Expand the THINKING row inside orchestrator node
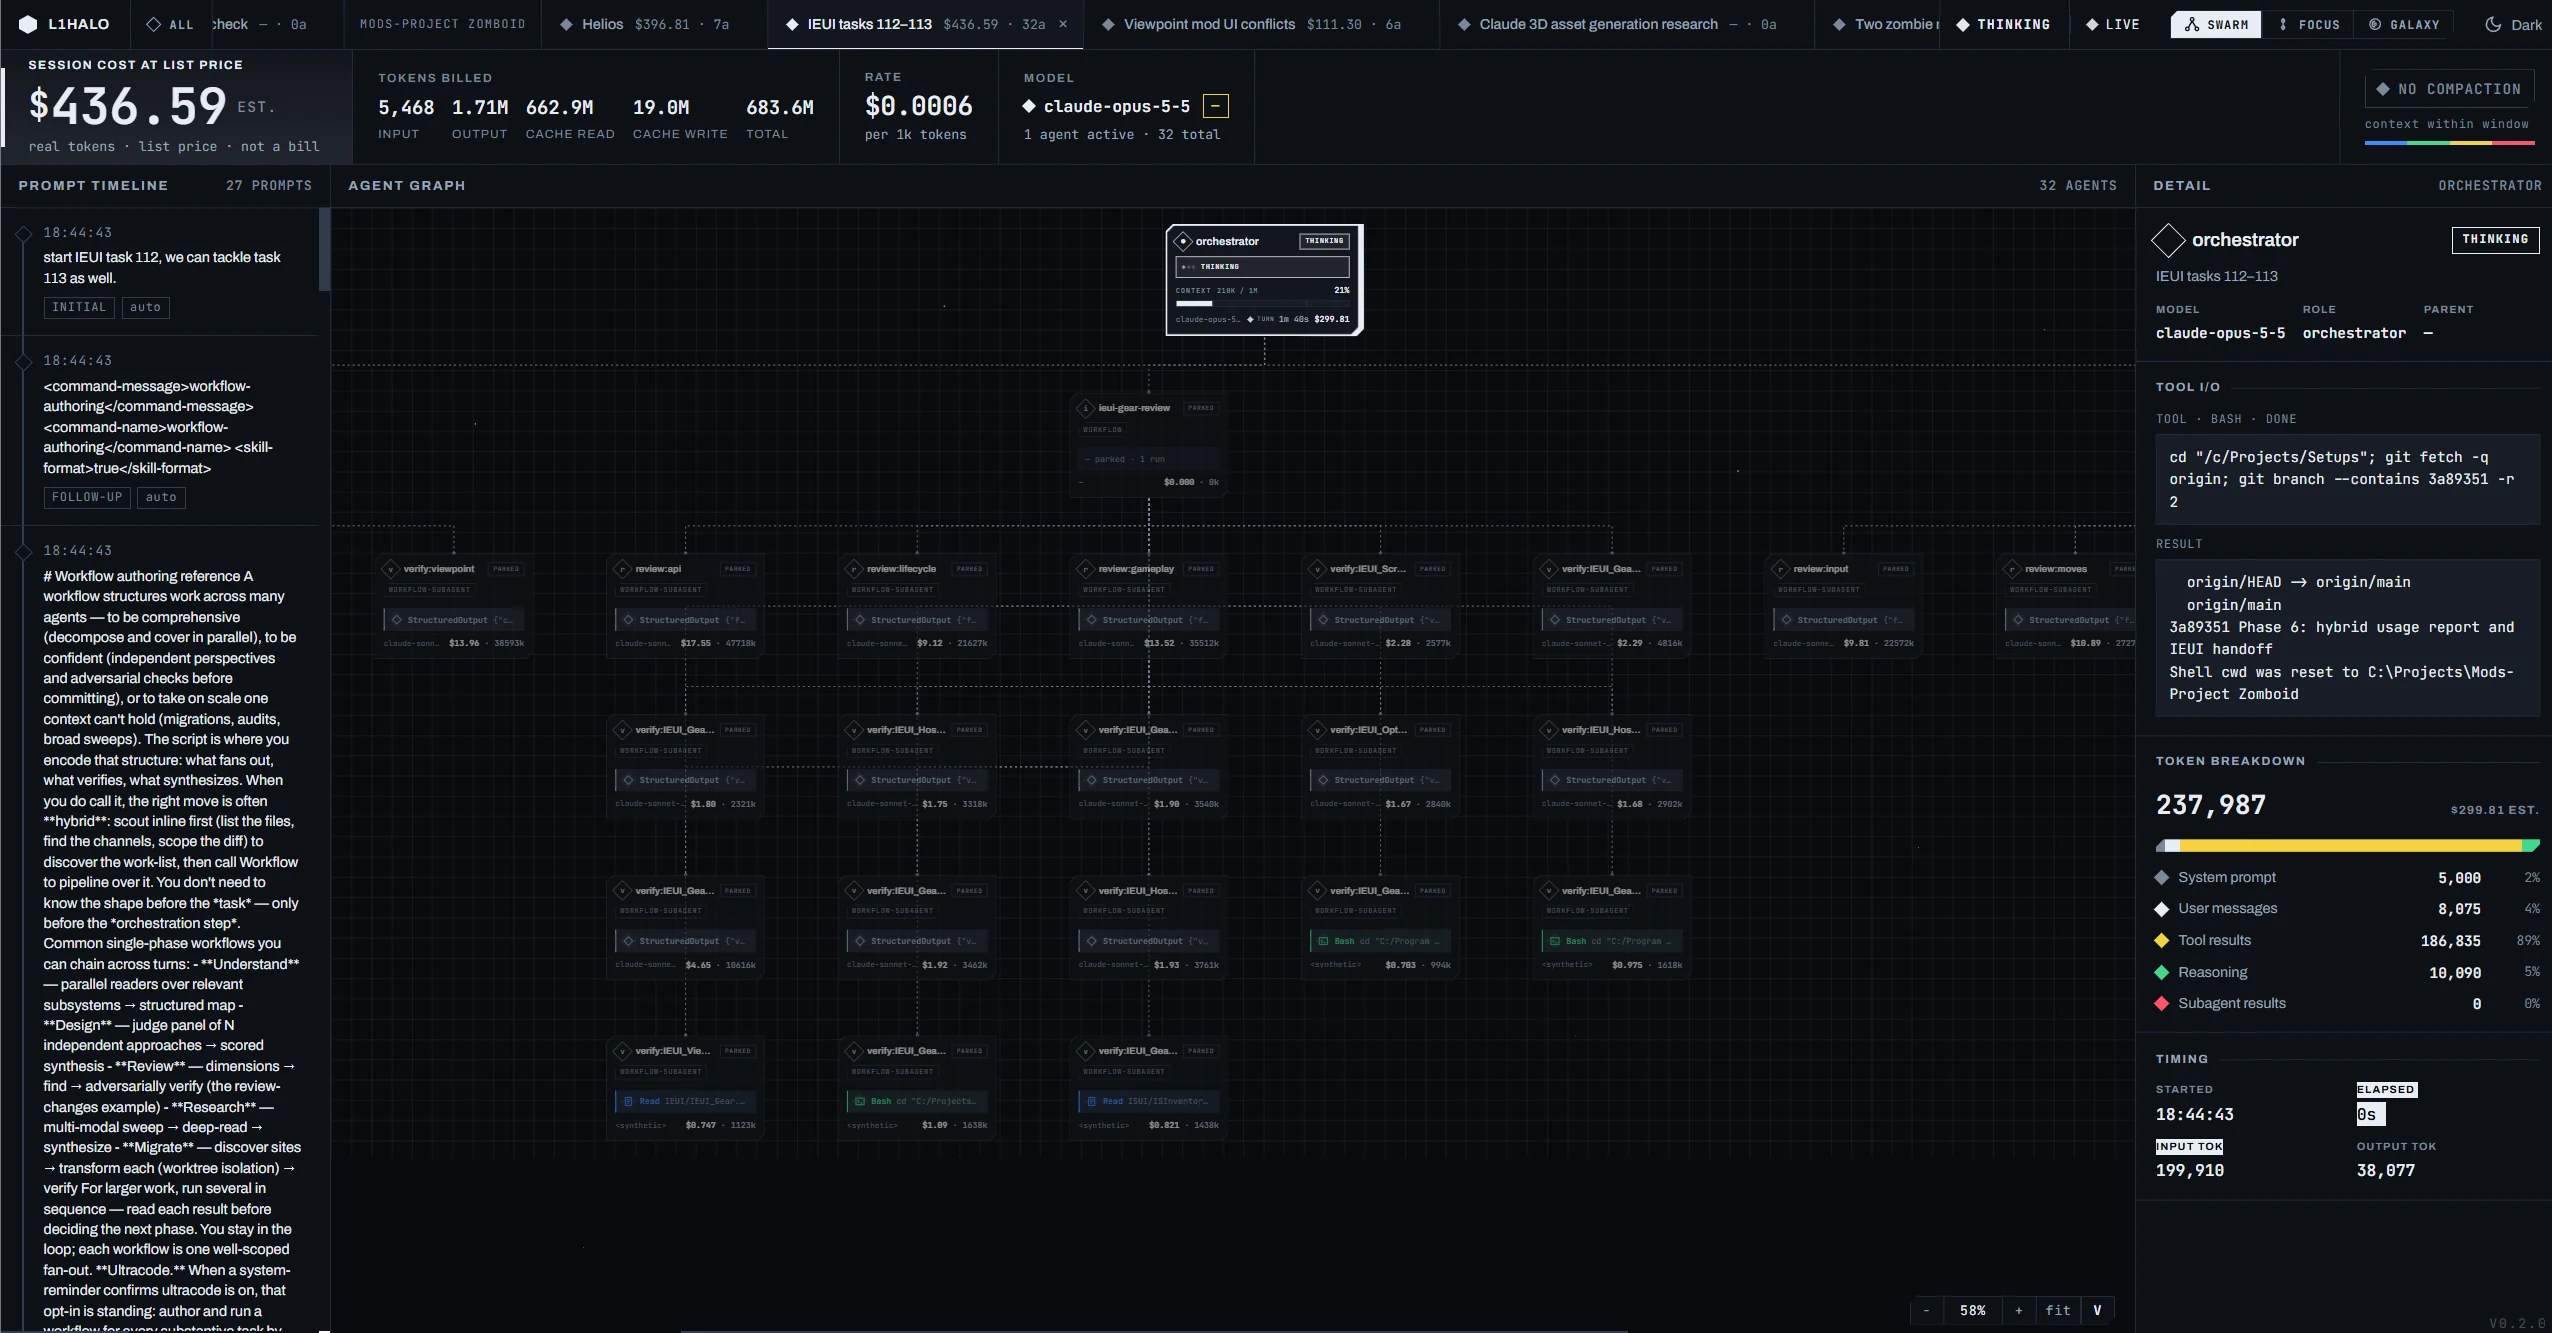 tap(1262, 267)
